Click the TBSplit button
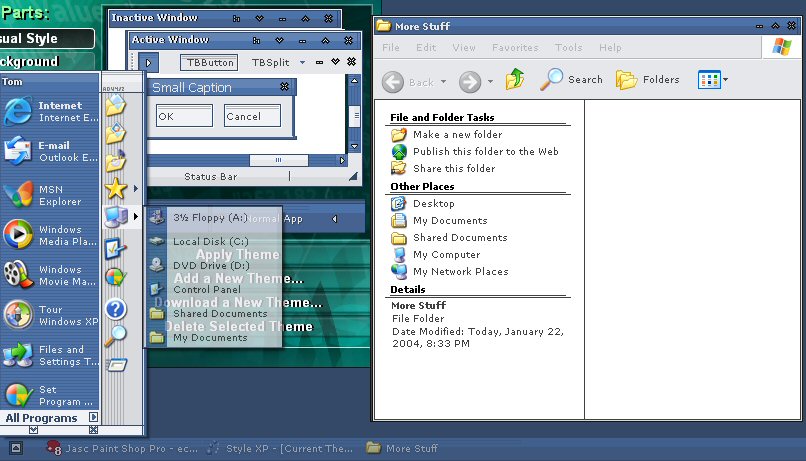806x461 pixels. point(270,63)
